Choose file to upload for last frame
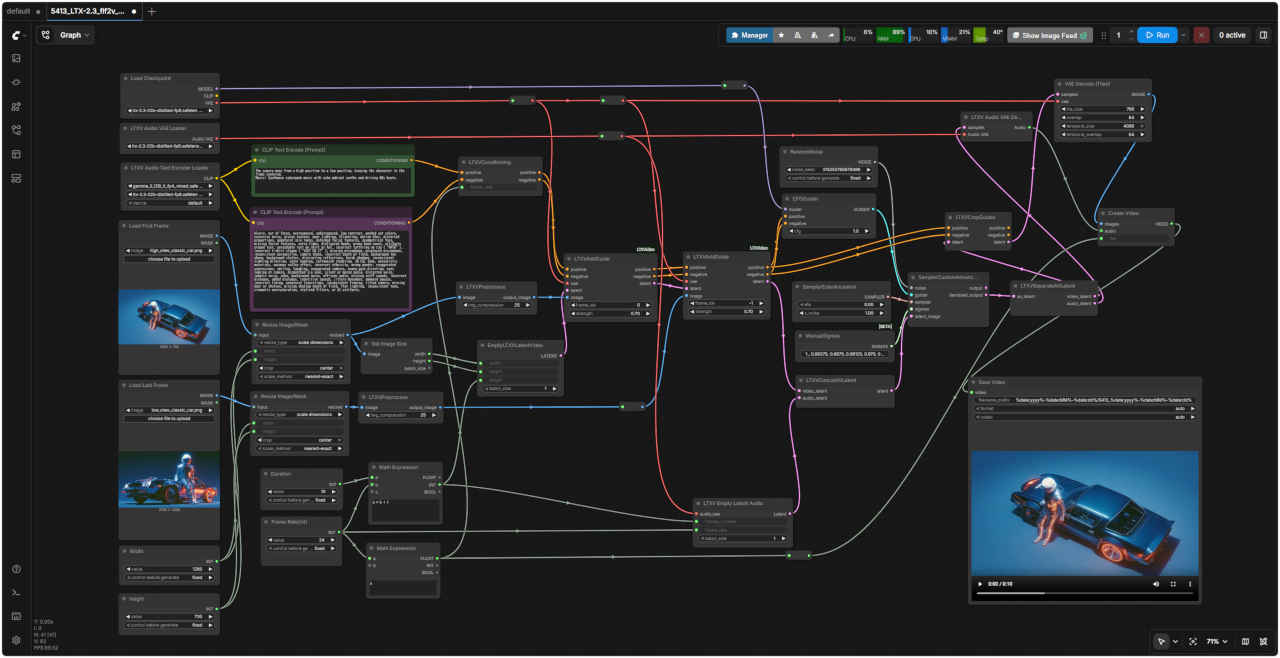1280x658 pixels. point(169,418)
